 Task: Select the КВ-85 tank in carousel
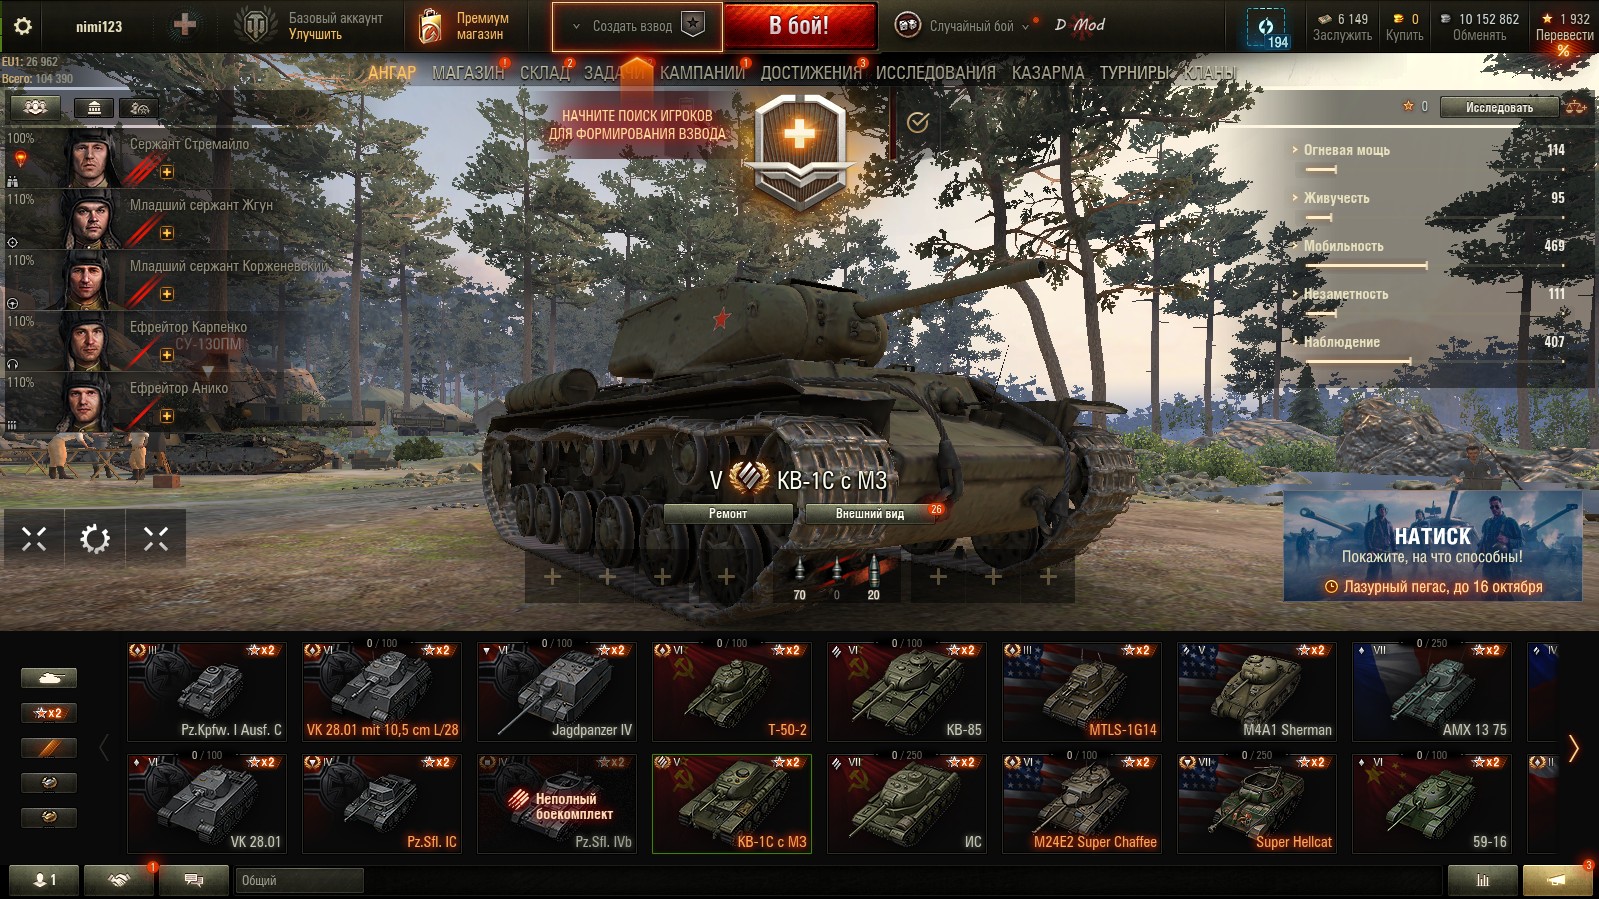click(908, 690)
